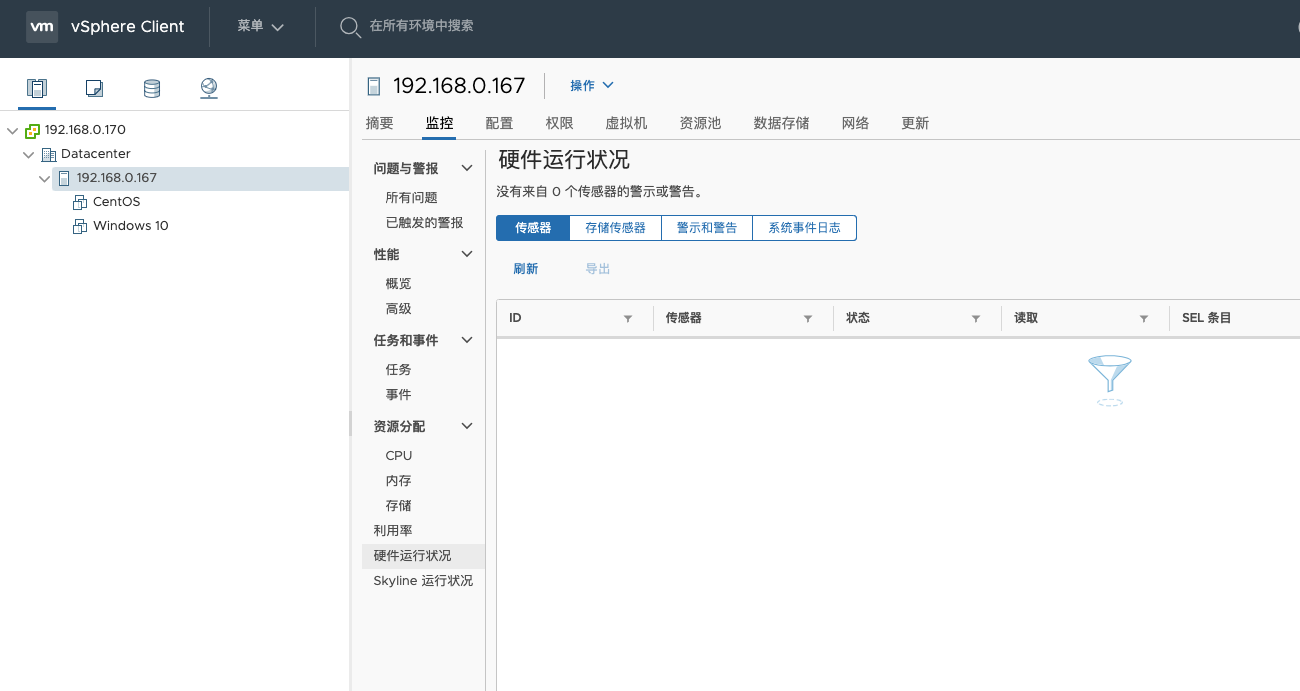This screenshot has height=691, width=1300.
Task: Click the ID column filter icon
Action: pyautogui.click(x=628, y=318)
